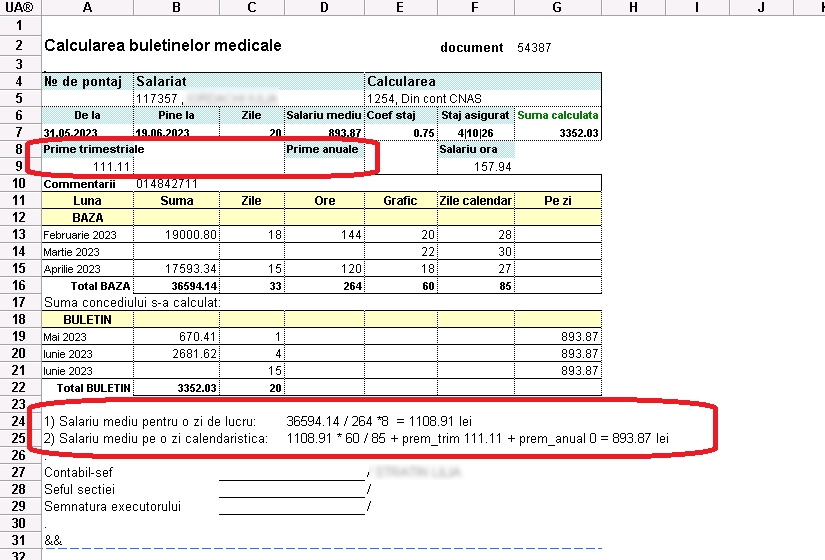Select column A header
This screenshot has height=560, width=825.
point(87,7)
